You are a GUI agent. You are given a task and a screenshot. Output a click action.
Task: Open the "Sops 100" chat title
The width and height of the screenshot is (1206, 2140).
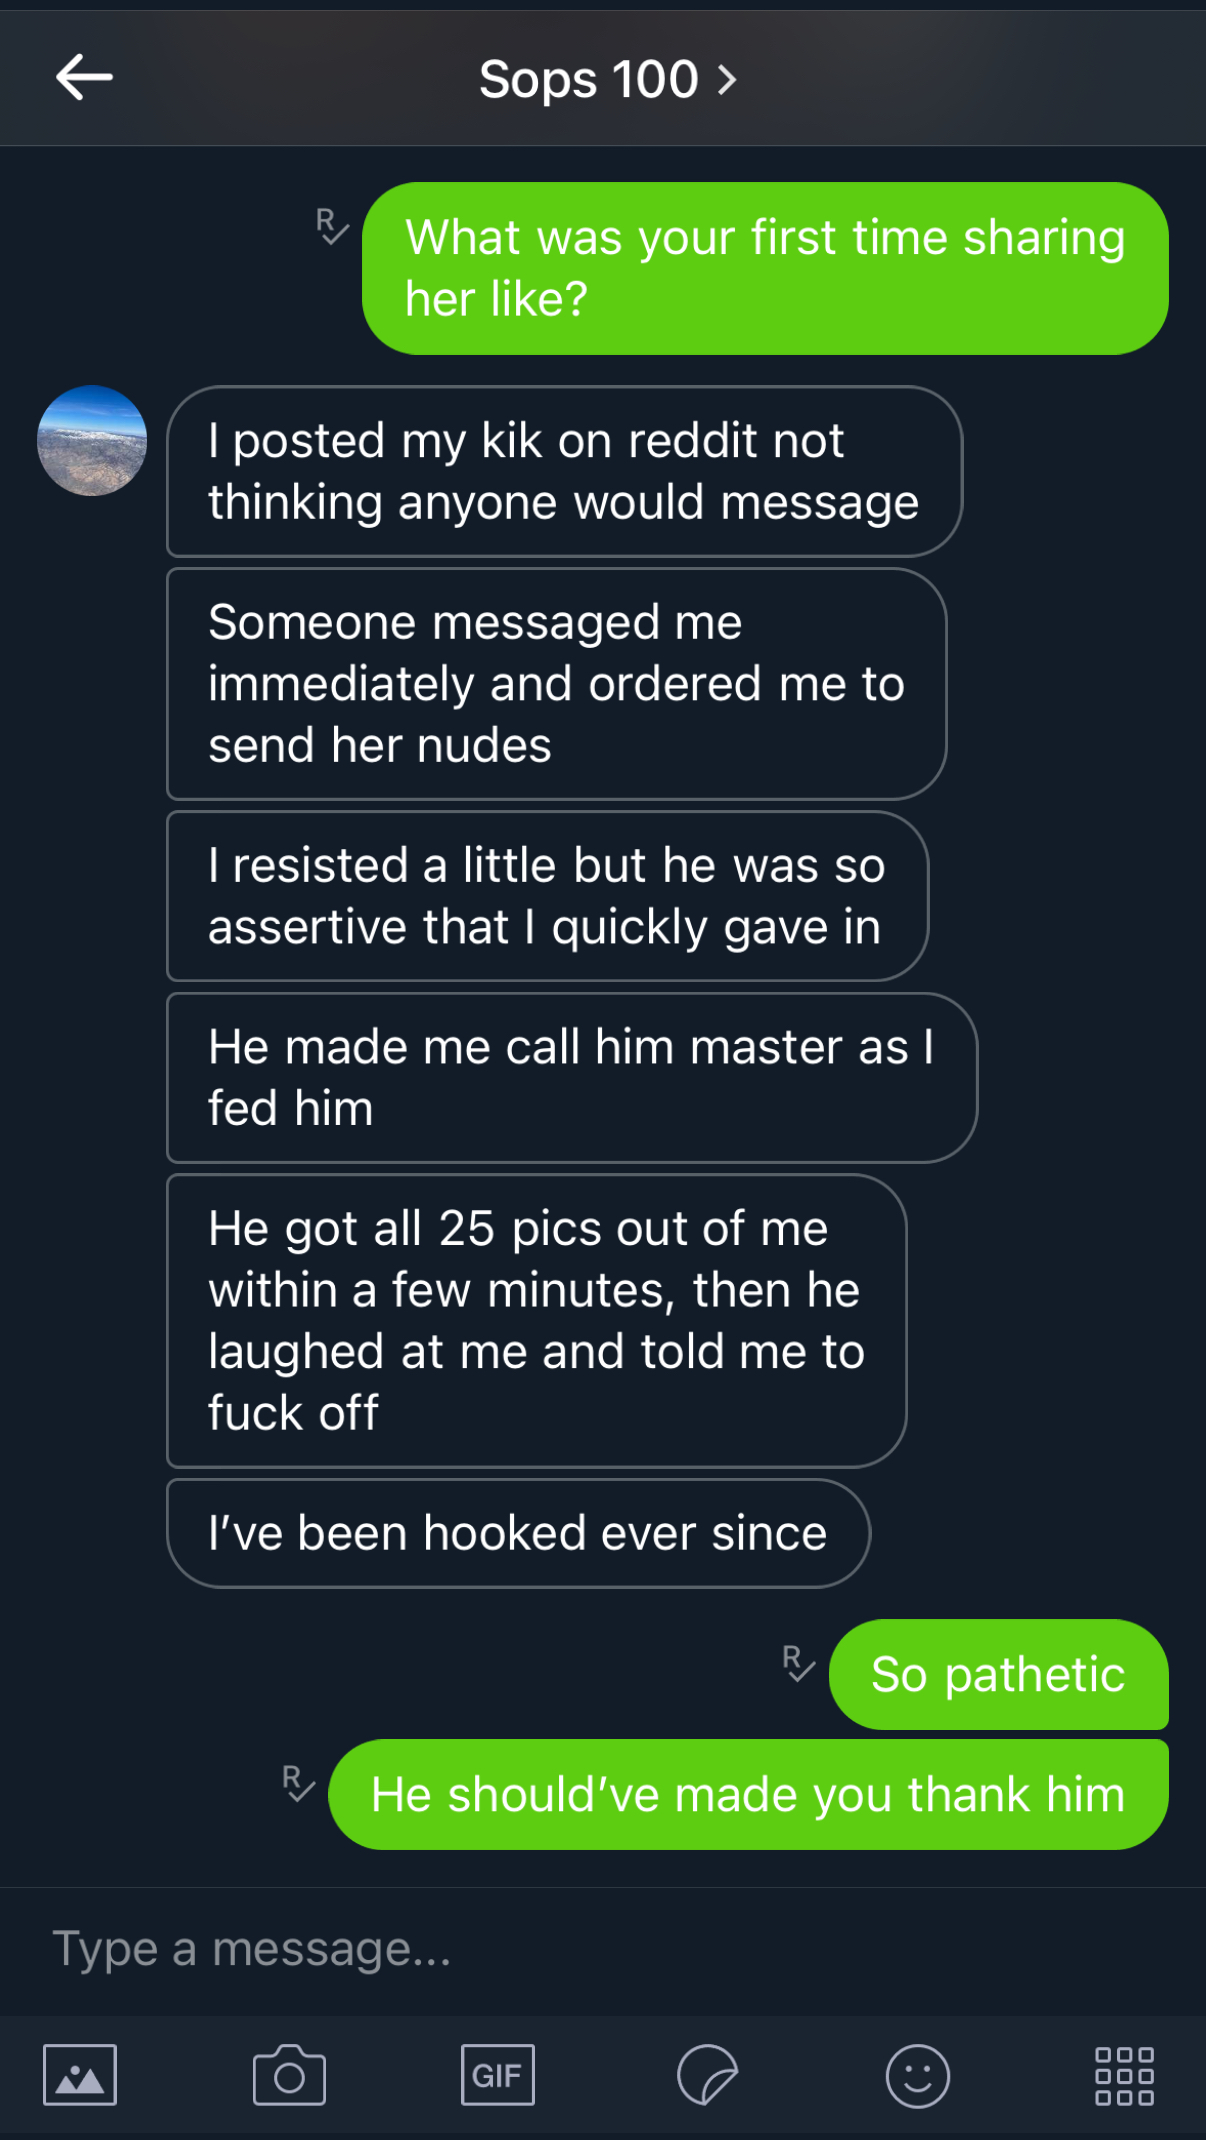click(x=588, y=79)
